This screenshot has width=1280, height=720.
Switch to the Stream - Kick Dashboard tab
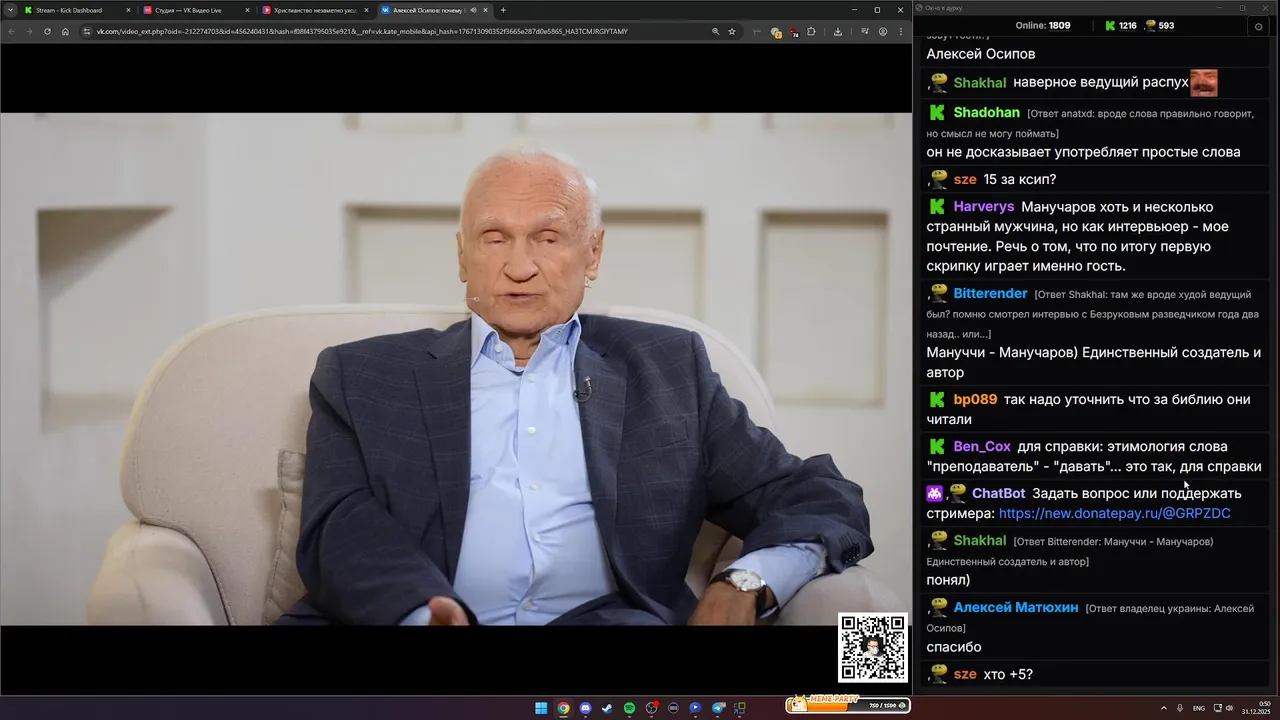click(75, 10)
